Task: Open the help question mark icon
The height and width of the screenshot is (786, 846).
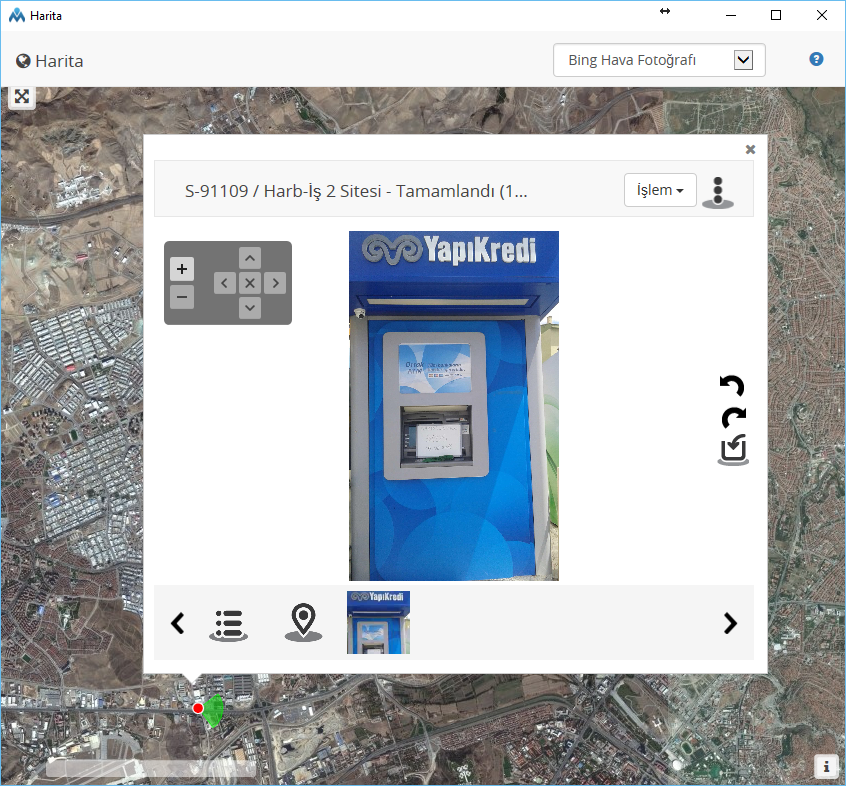Action: [x=816, y=59]
